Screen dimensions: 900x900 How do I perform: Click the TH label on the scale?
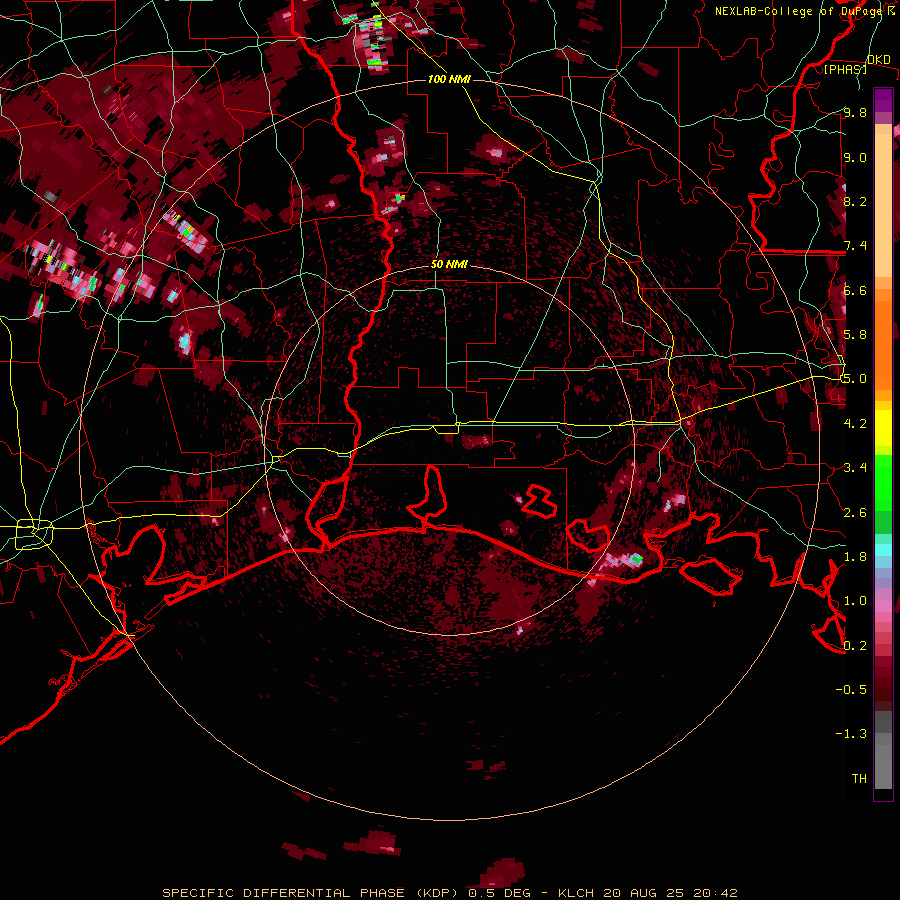859,778
